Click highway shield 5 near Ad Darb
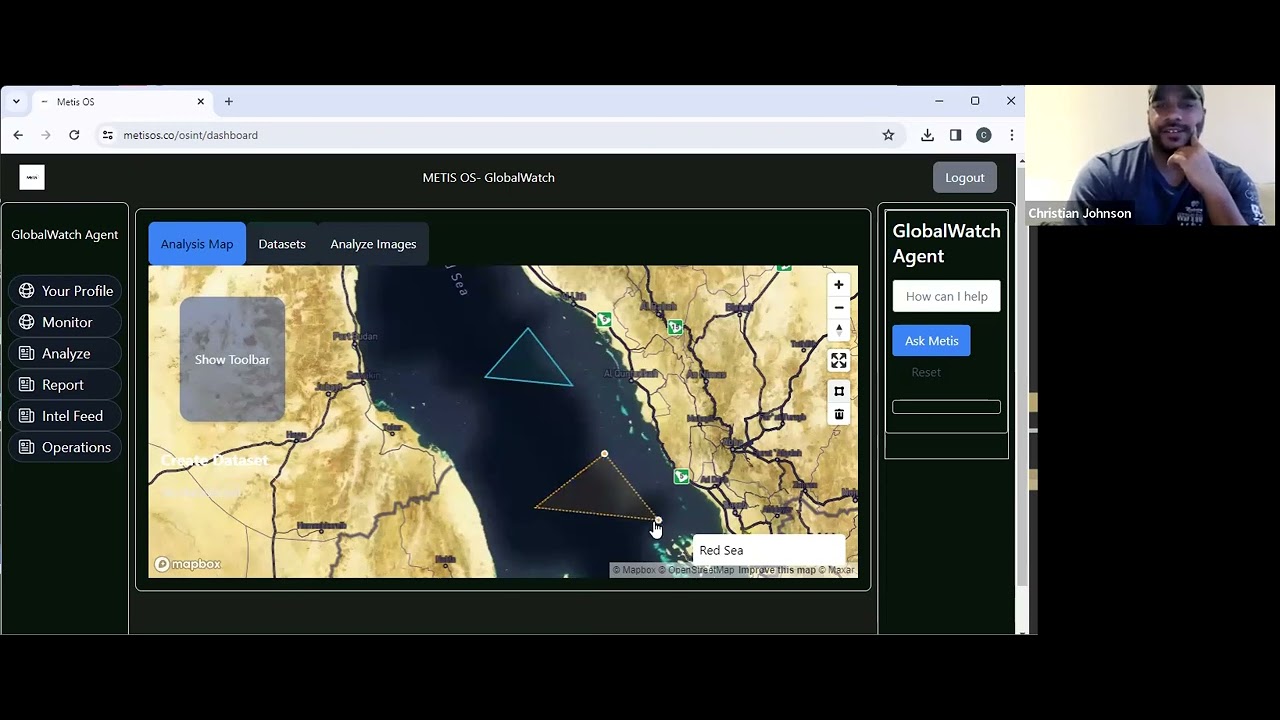 click(x=681, y=477)
